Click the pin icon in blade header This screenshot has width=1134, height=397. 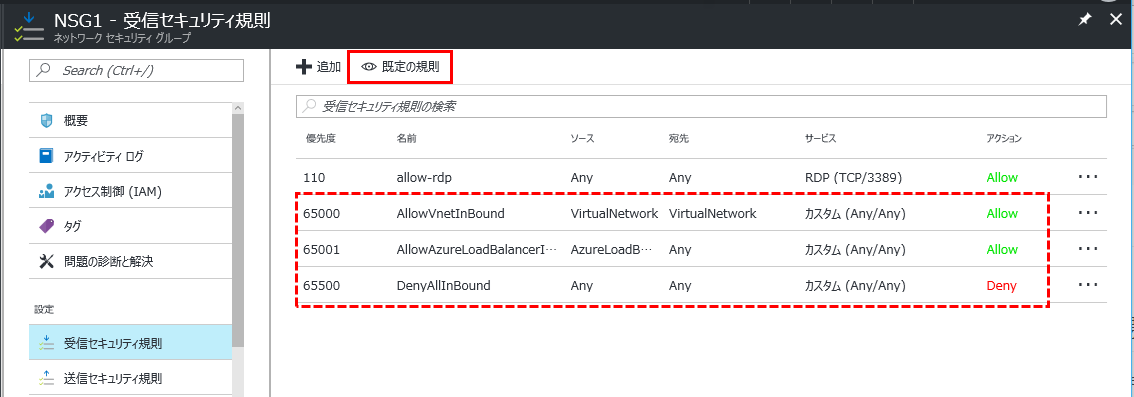click(x=1085, y=20)
